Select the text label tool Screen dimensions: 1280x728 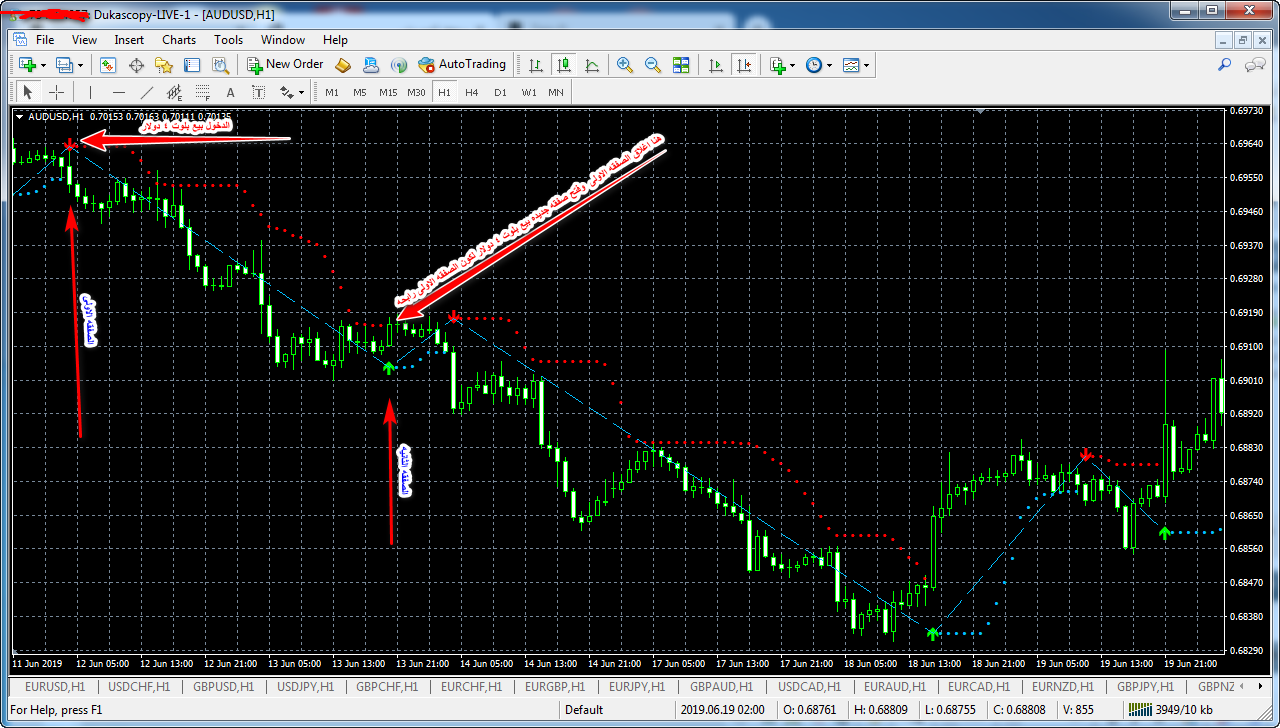pyautogui.click(x=230, y=93)
